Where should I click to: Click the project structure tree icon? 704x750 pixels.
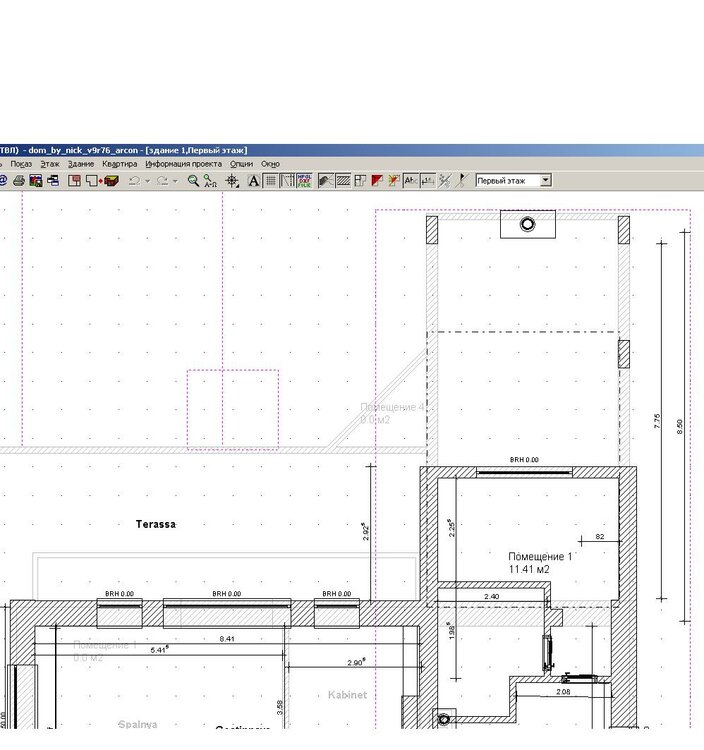pyautogui.click(x=53, y=181)
